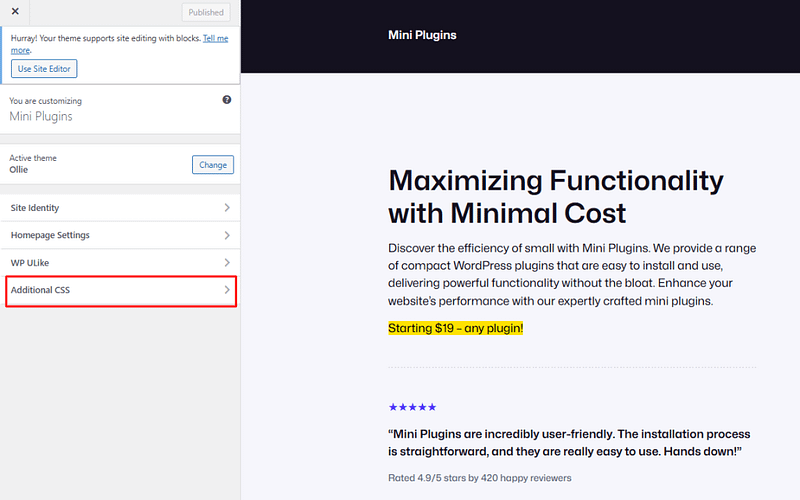Click the Mini Plugins testimonial quote text
This screenshot has width=800, height=500.
tap(569, 443)
